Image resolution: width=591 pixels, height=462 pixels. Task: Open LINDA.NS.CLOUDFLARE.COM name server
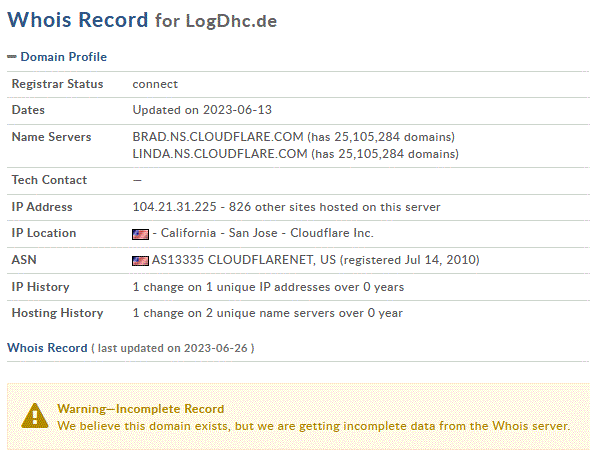coord(220,154)
